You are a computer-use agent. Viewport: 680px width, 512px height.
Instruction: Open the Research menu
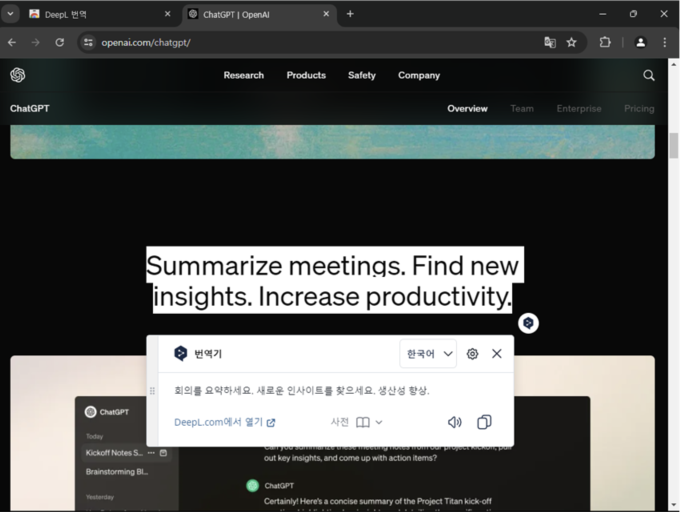pyautogui.click(x=244, y=75)
